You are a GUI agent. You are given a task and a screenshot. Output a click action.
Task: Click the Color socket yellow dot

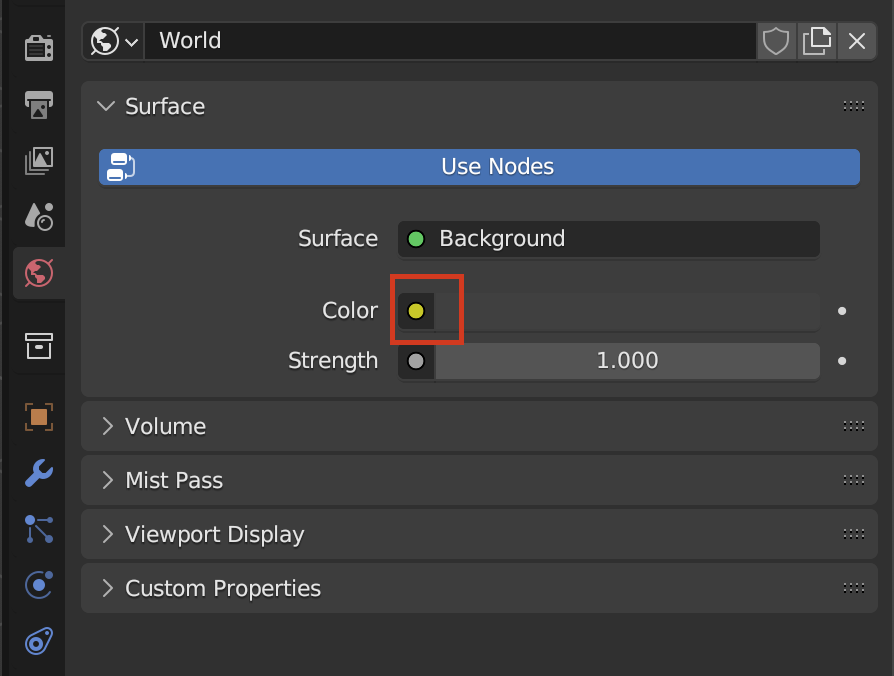pos(416,311)
